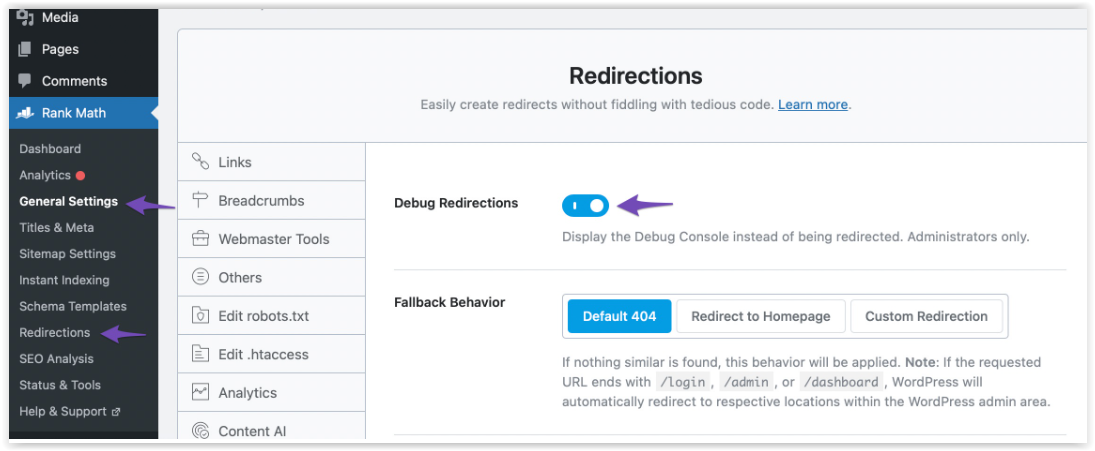This screenshot has width=1095, height=451.
Task: Open Rank Math Analytics submenu item
Action: click(45, 175)
